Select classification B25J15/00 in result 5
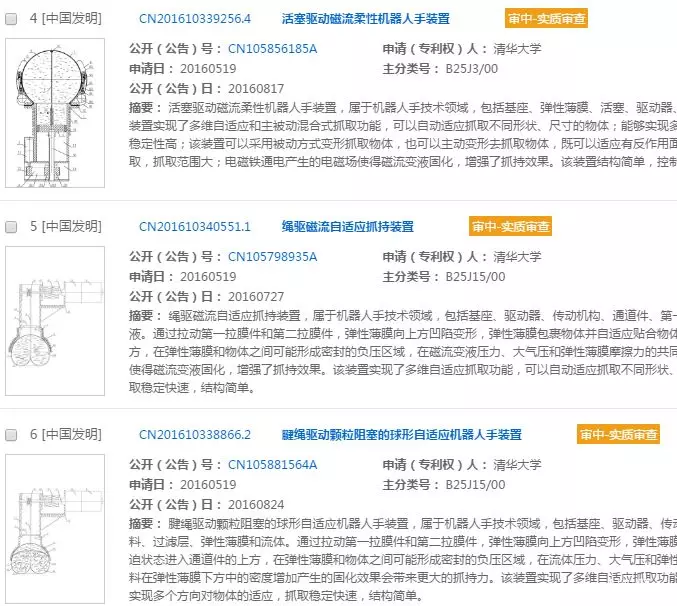The image size is (677, 606). tap(475, 277)
